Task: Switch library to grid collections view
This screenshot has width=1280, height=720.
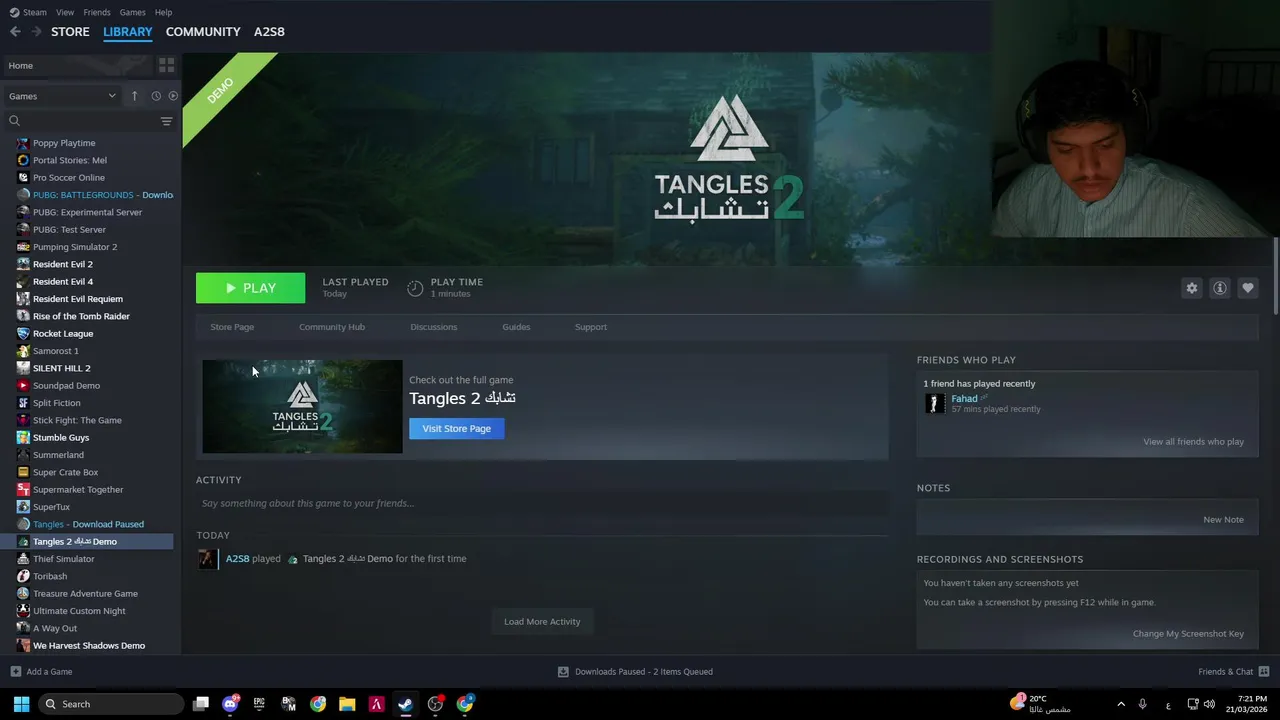Action: pos(166,65)
